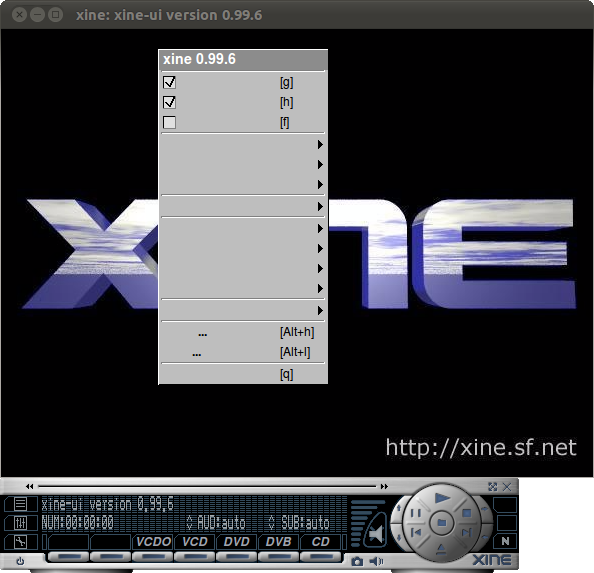Click the xine 0.99.6 menu title

[243, 59]
